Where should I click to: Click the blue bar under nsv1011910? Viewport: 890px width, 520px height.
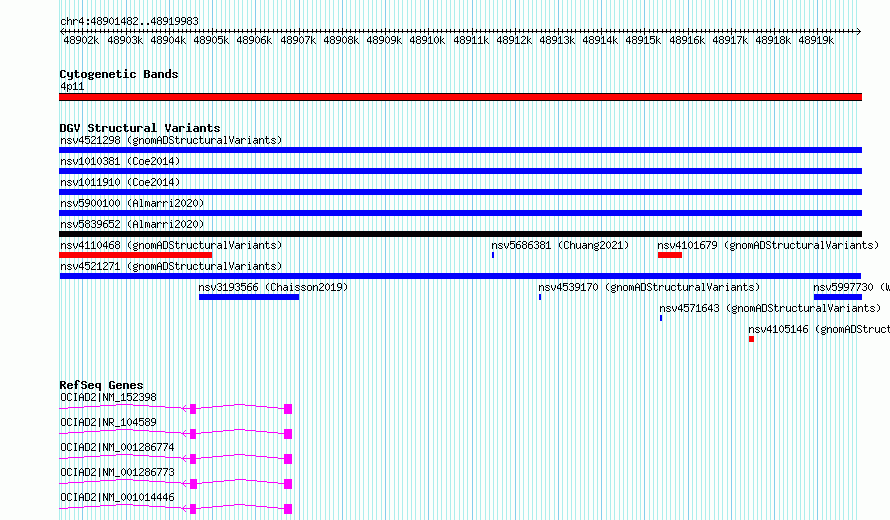coord(460,192)
